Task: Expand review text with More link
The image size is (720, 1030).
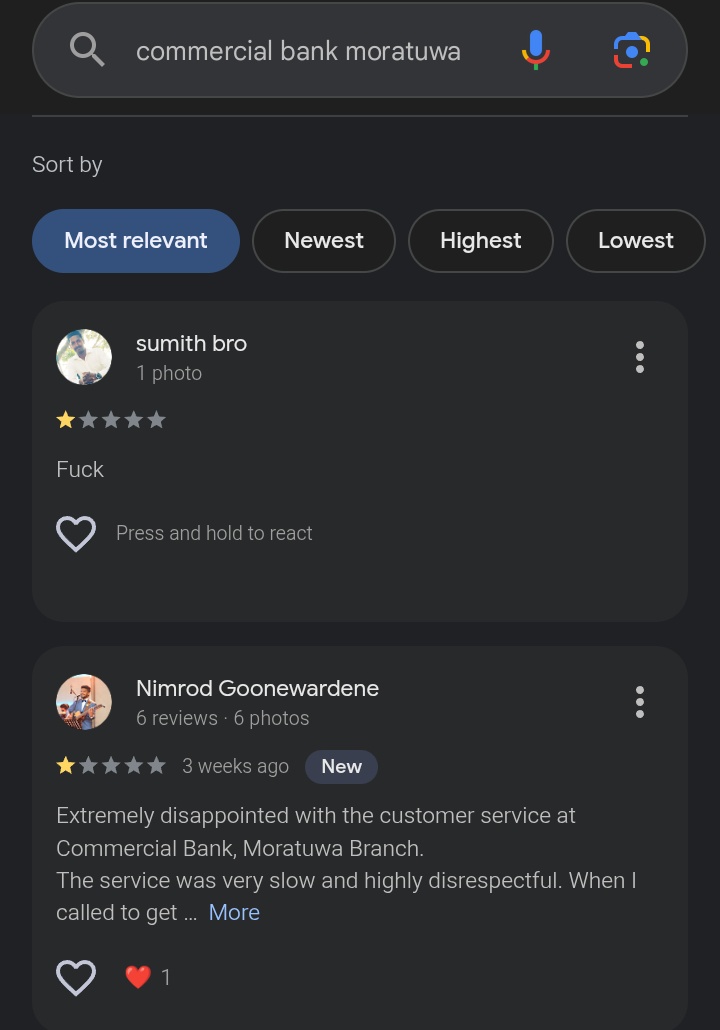Action: point(234,912)
